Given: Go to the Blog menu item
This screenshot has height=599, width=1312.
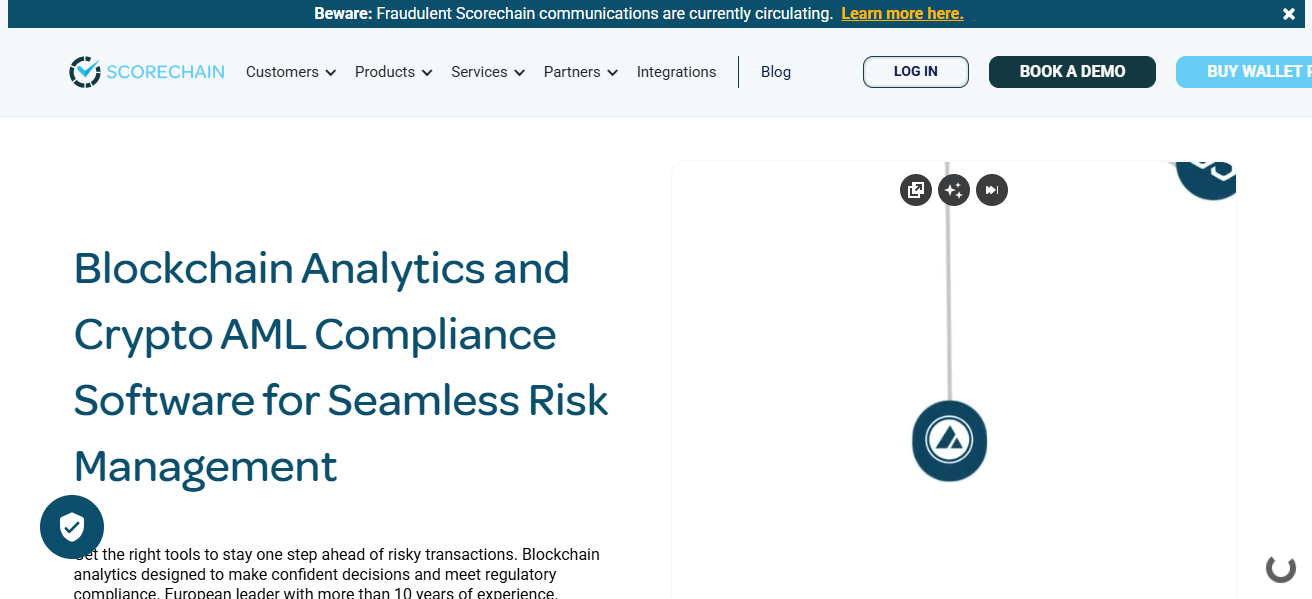Looking at the screenshot, I should [x=775, y=72].
